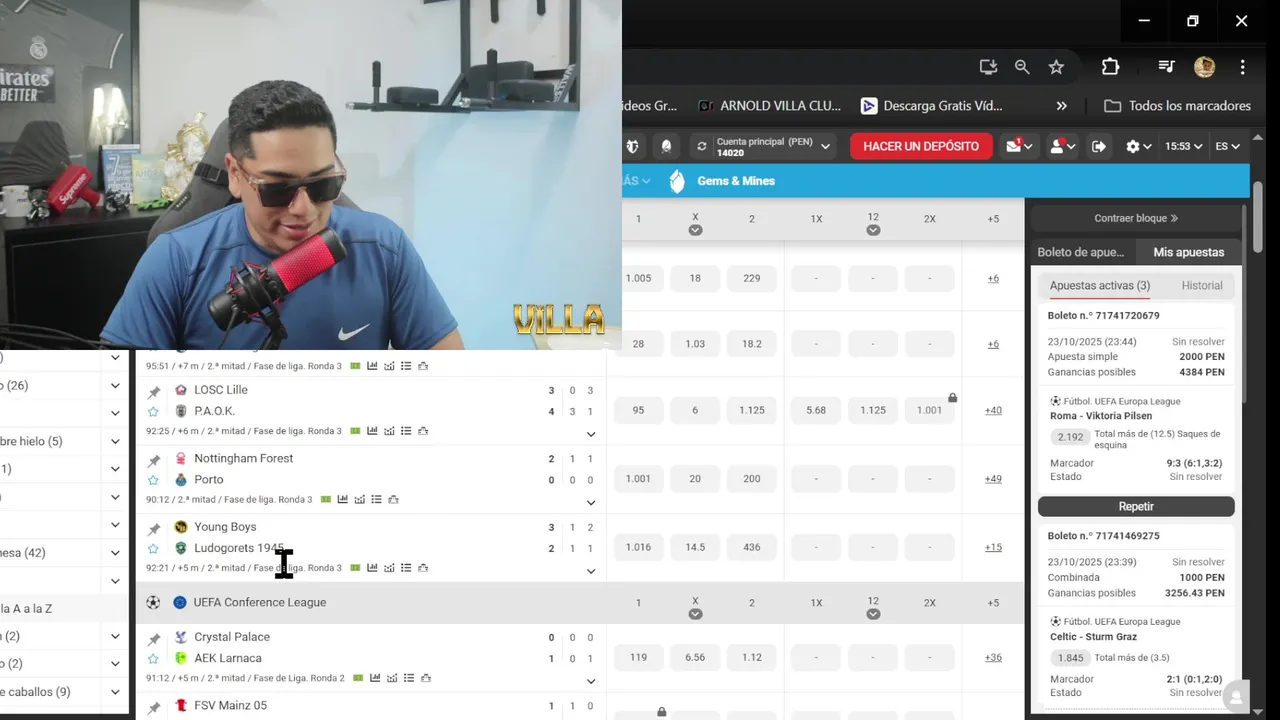Select the Apuestas activas (3) tab

(x=1099, y=285)
